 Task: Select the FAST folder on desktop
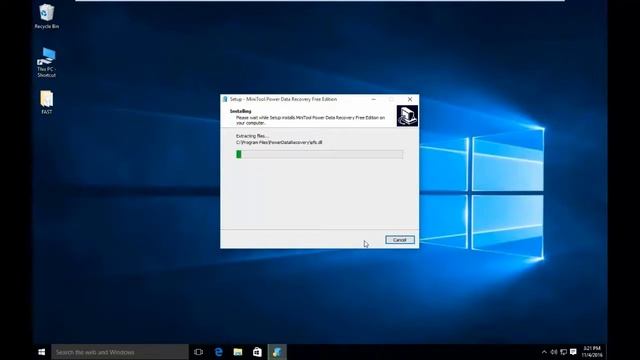tap(47, 102)
